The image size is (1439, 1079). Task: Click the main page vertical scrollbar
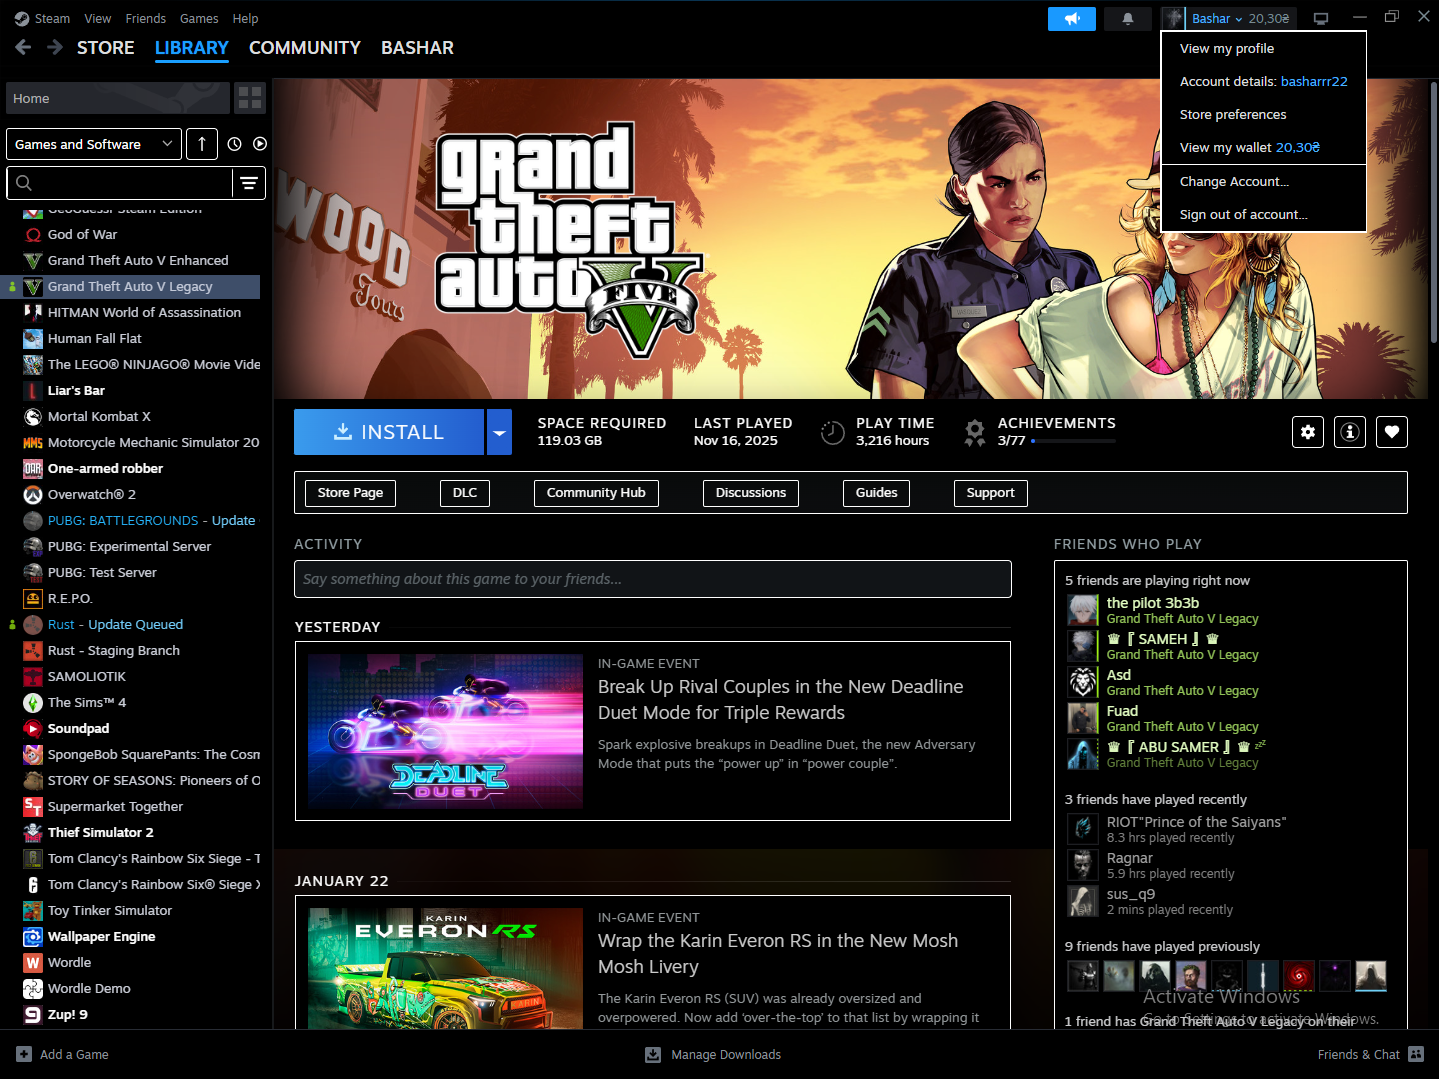1433,212
